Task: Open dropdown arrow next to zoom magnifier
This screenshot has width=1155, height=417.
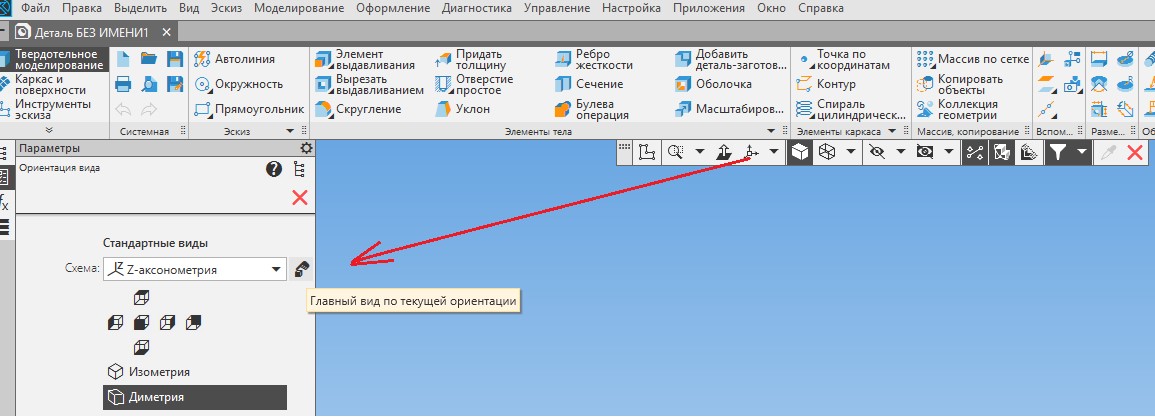Action: (x=699, y=153)
